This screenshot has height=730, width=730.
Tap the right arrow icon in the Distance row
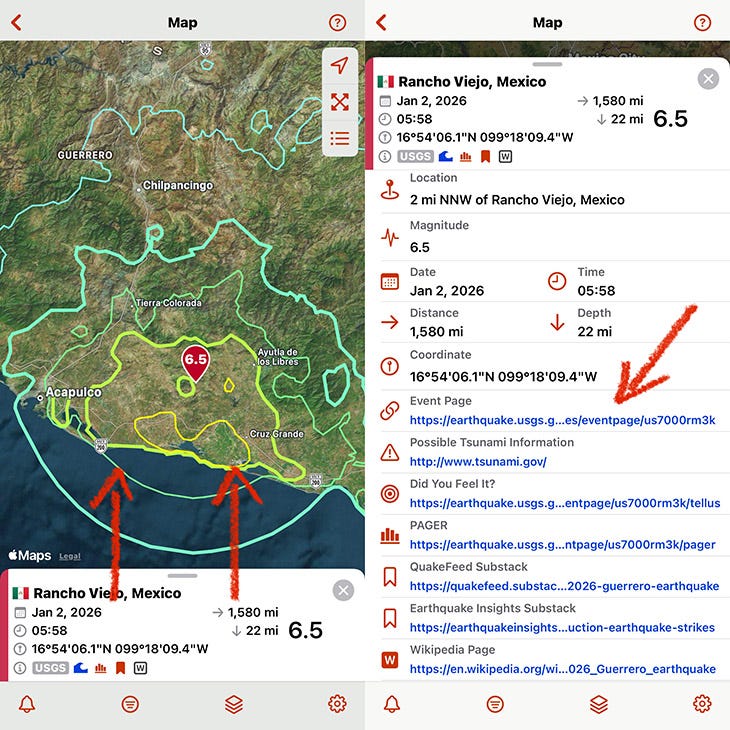(390, 322)
